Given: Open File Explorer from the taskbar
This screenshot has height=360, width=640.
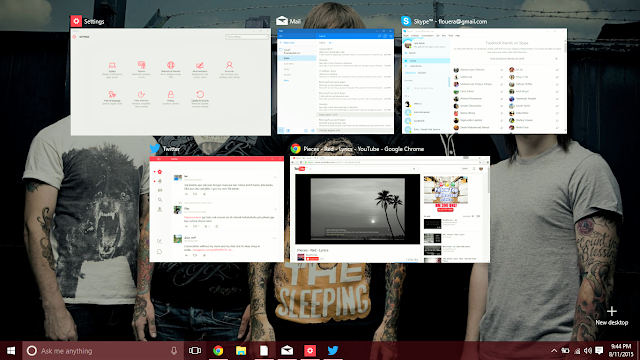Looking at the screenshot, I should coord(241,351).
